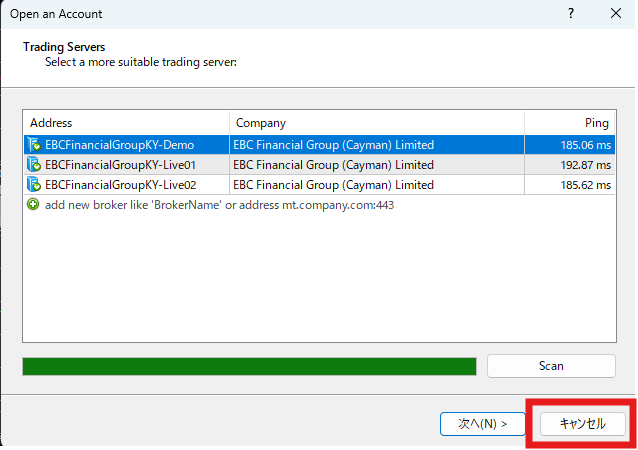Sort servers by Address column header
638x450 pixels.
pos(126,123)
